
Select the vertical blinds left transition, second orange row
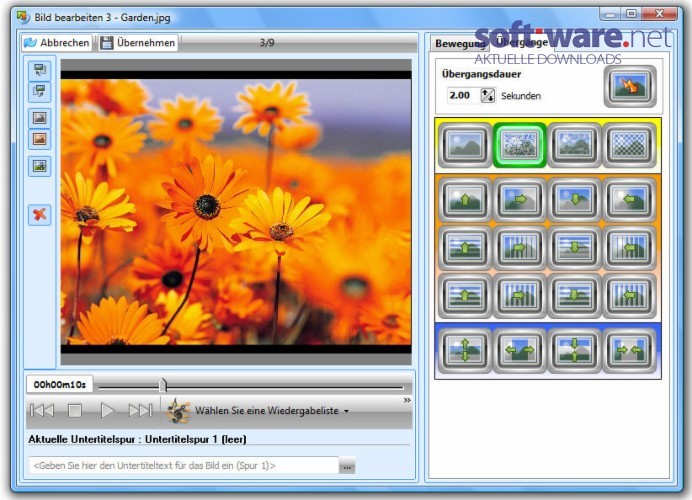pyautogui.click(x=629, y=248)
